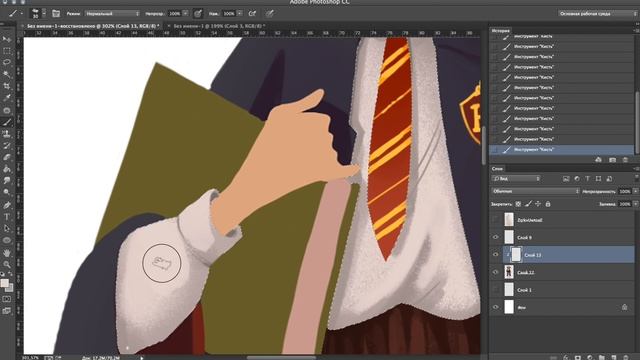Lock all layer attributes

[548, 204]
